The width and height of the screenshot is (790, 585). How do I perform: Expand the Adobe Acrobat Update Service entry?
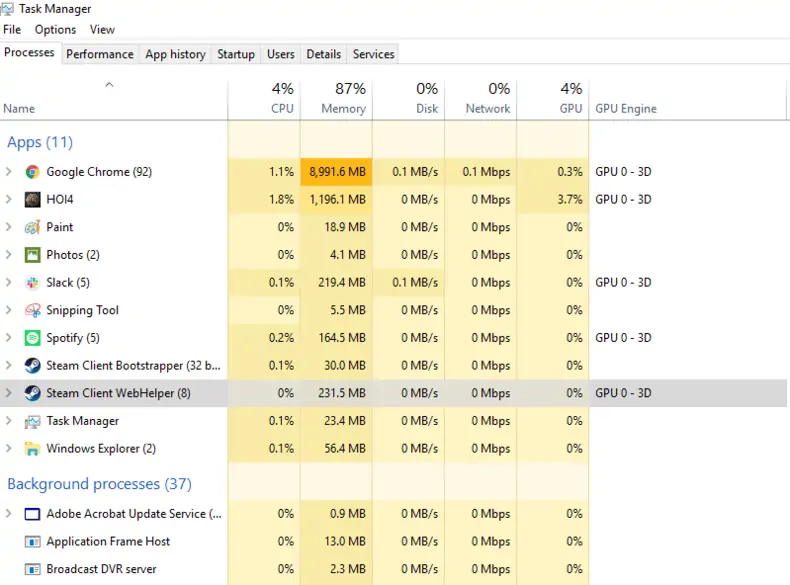[x=9, y=514]
